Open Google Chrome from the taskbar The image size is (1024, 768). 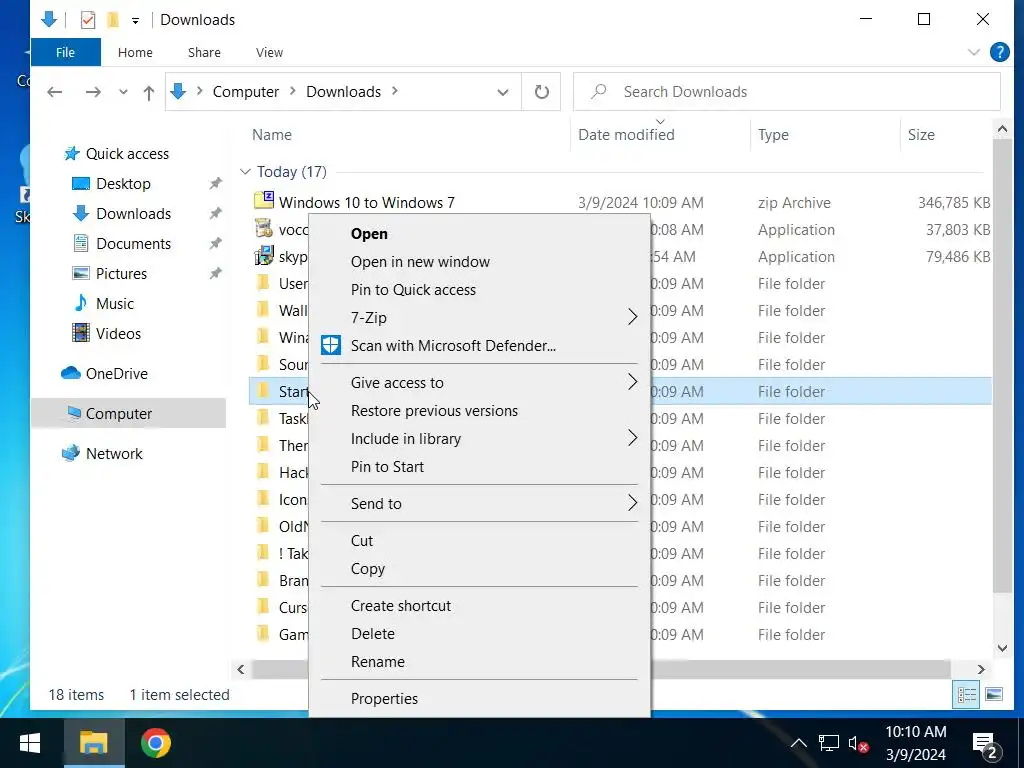(155, 743)
